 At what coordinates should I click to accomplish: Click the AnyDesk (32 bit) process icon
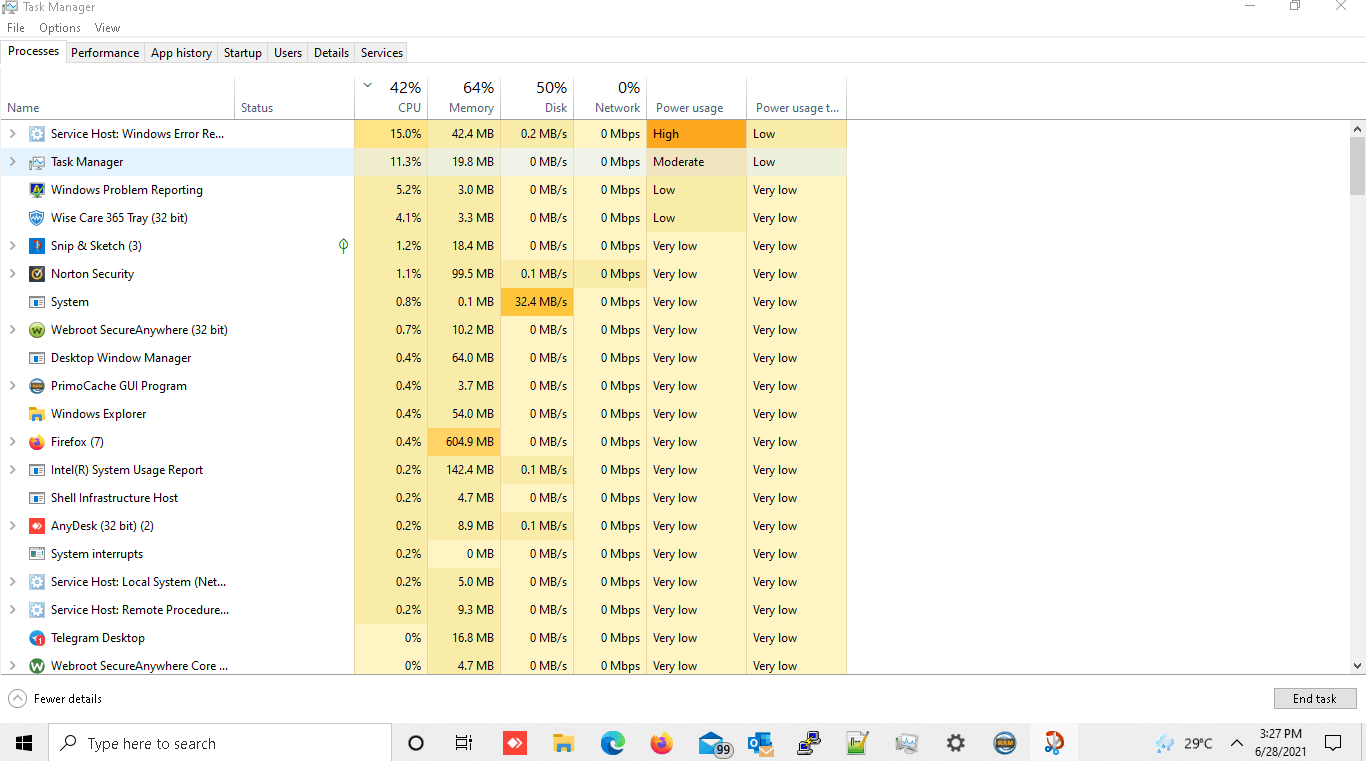(x=37, y=526)
